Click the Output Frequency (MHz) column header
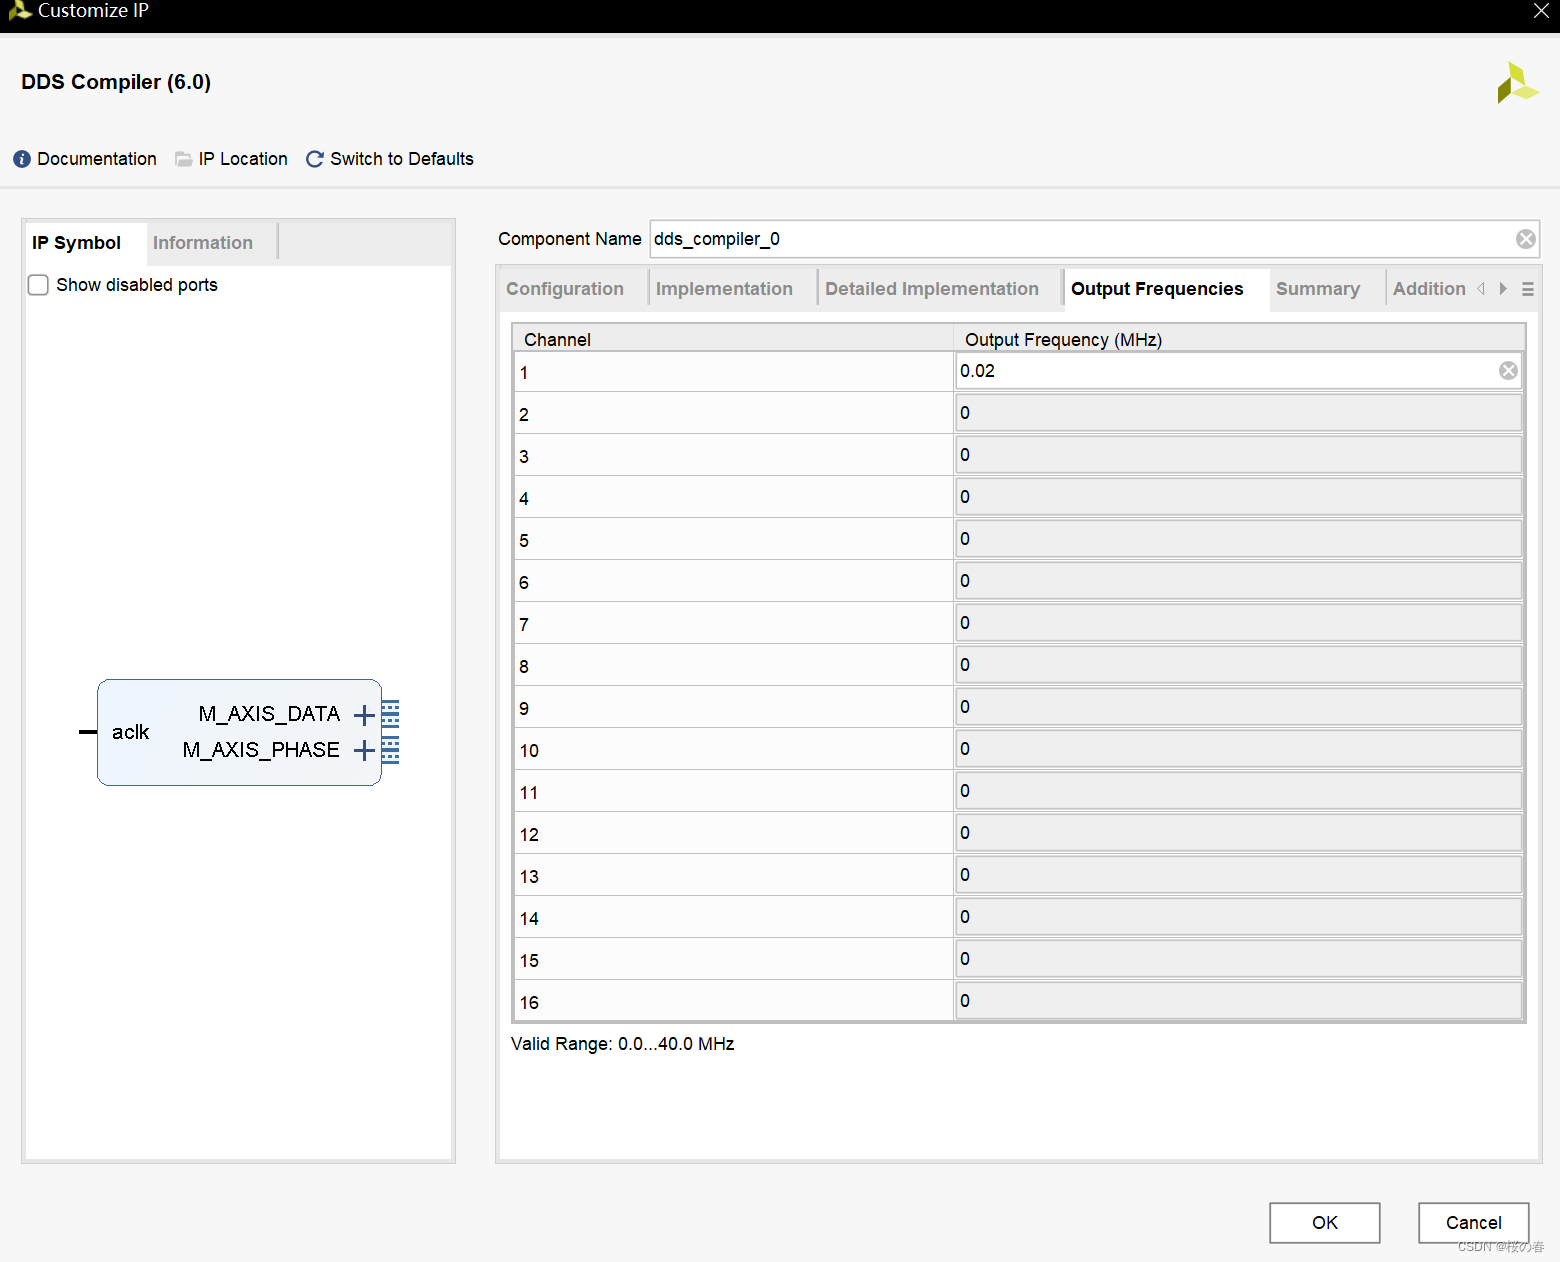Viewport: 1560px width, 1262px height. tap(1239, 339)
